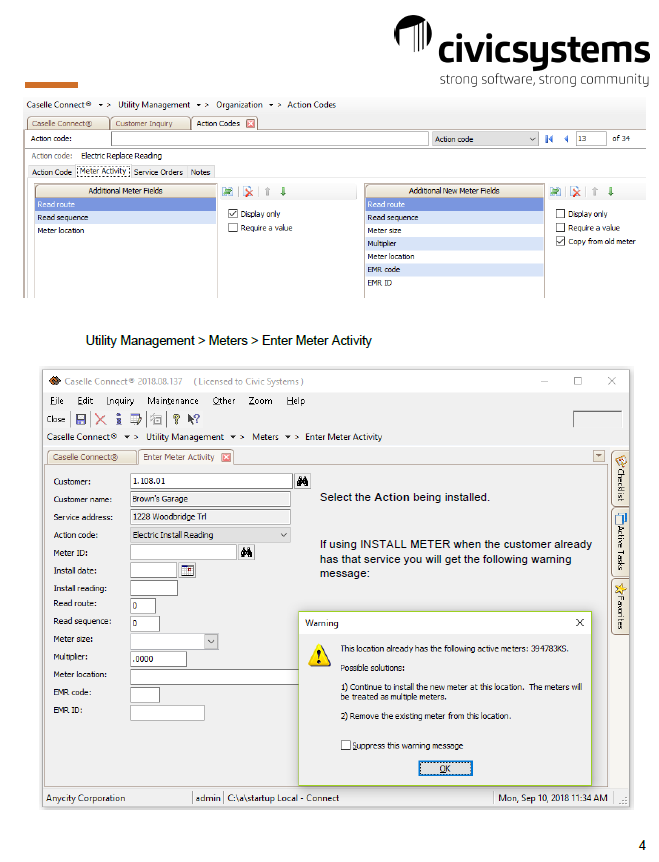Click the blue info icon in toolbar
This screenshot has height=862, width=659.
[x=118, y=419]
